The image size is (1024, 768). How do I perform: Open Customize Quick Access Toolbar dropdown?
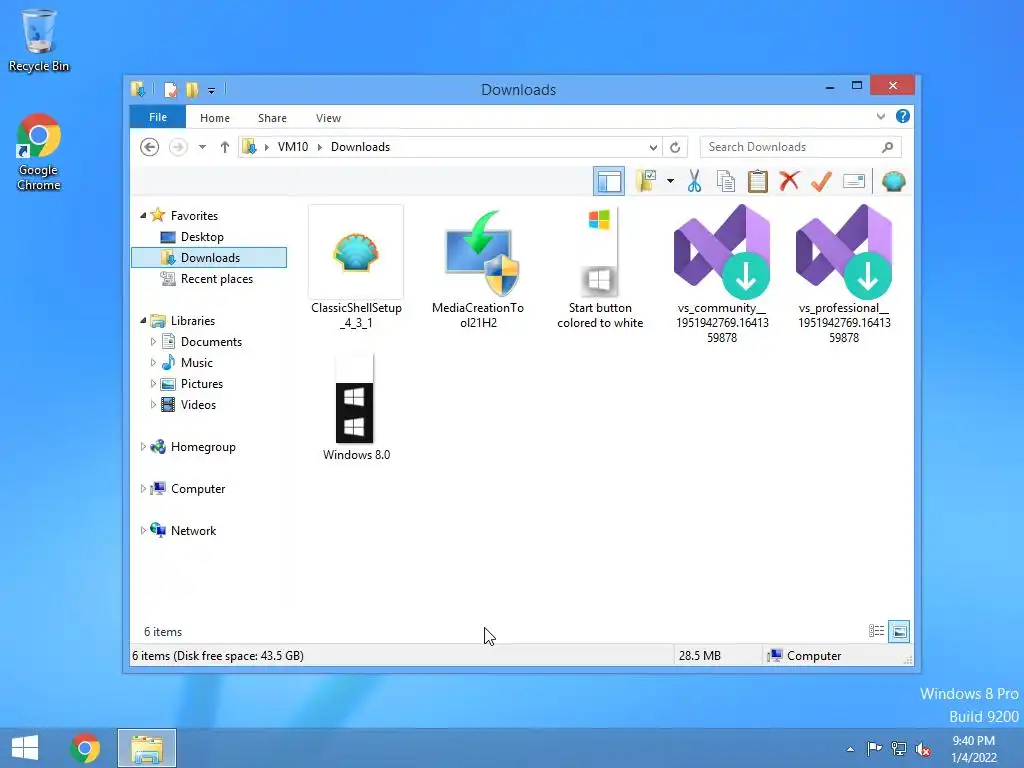coord(211,91)
